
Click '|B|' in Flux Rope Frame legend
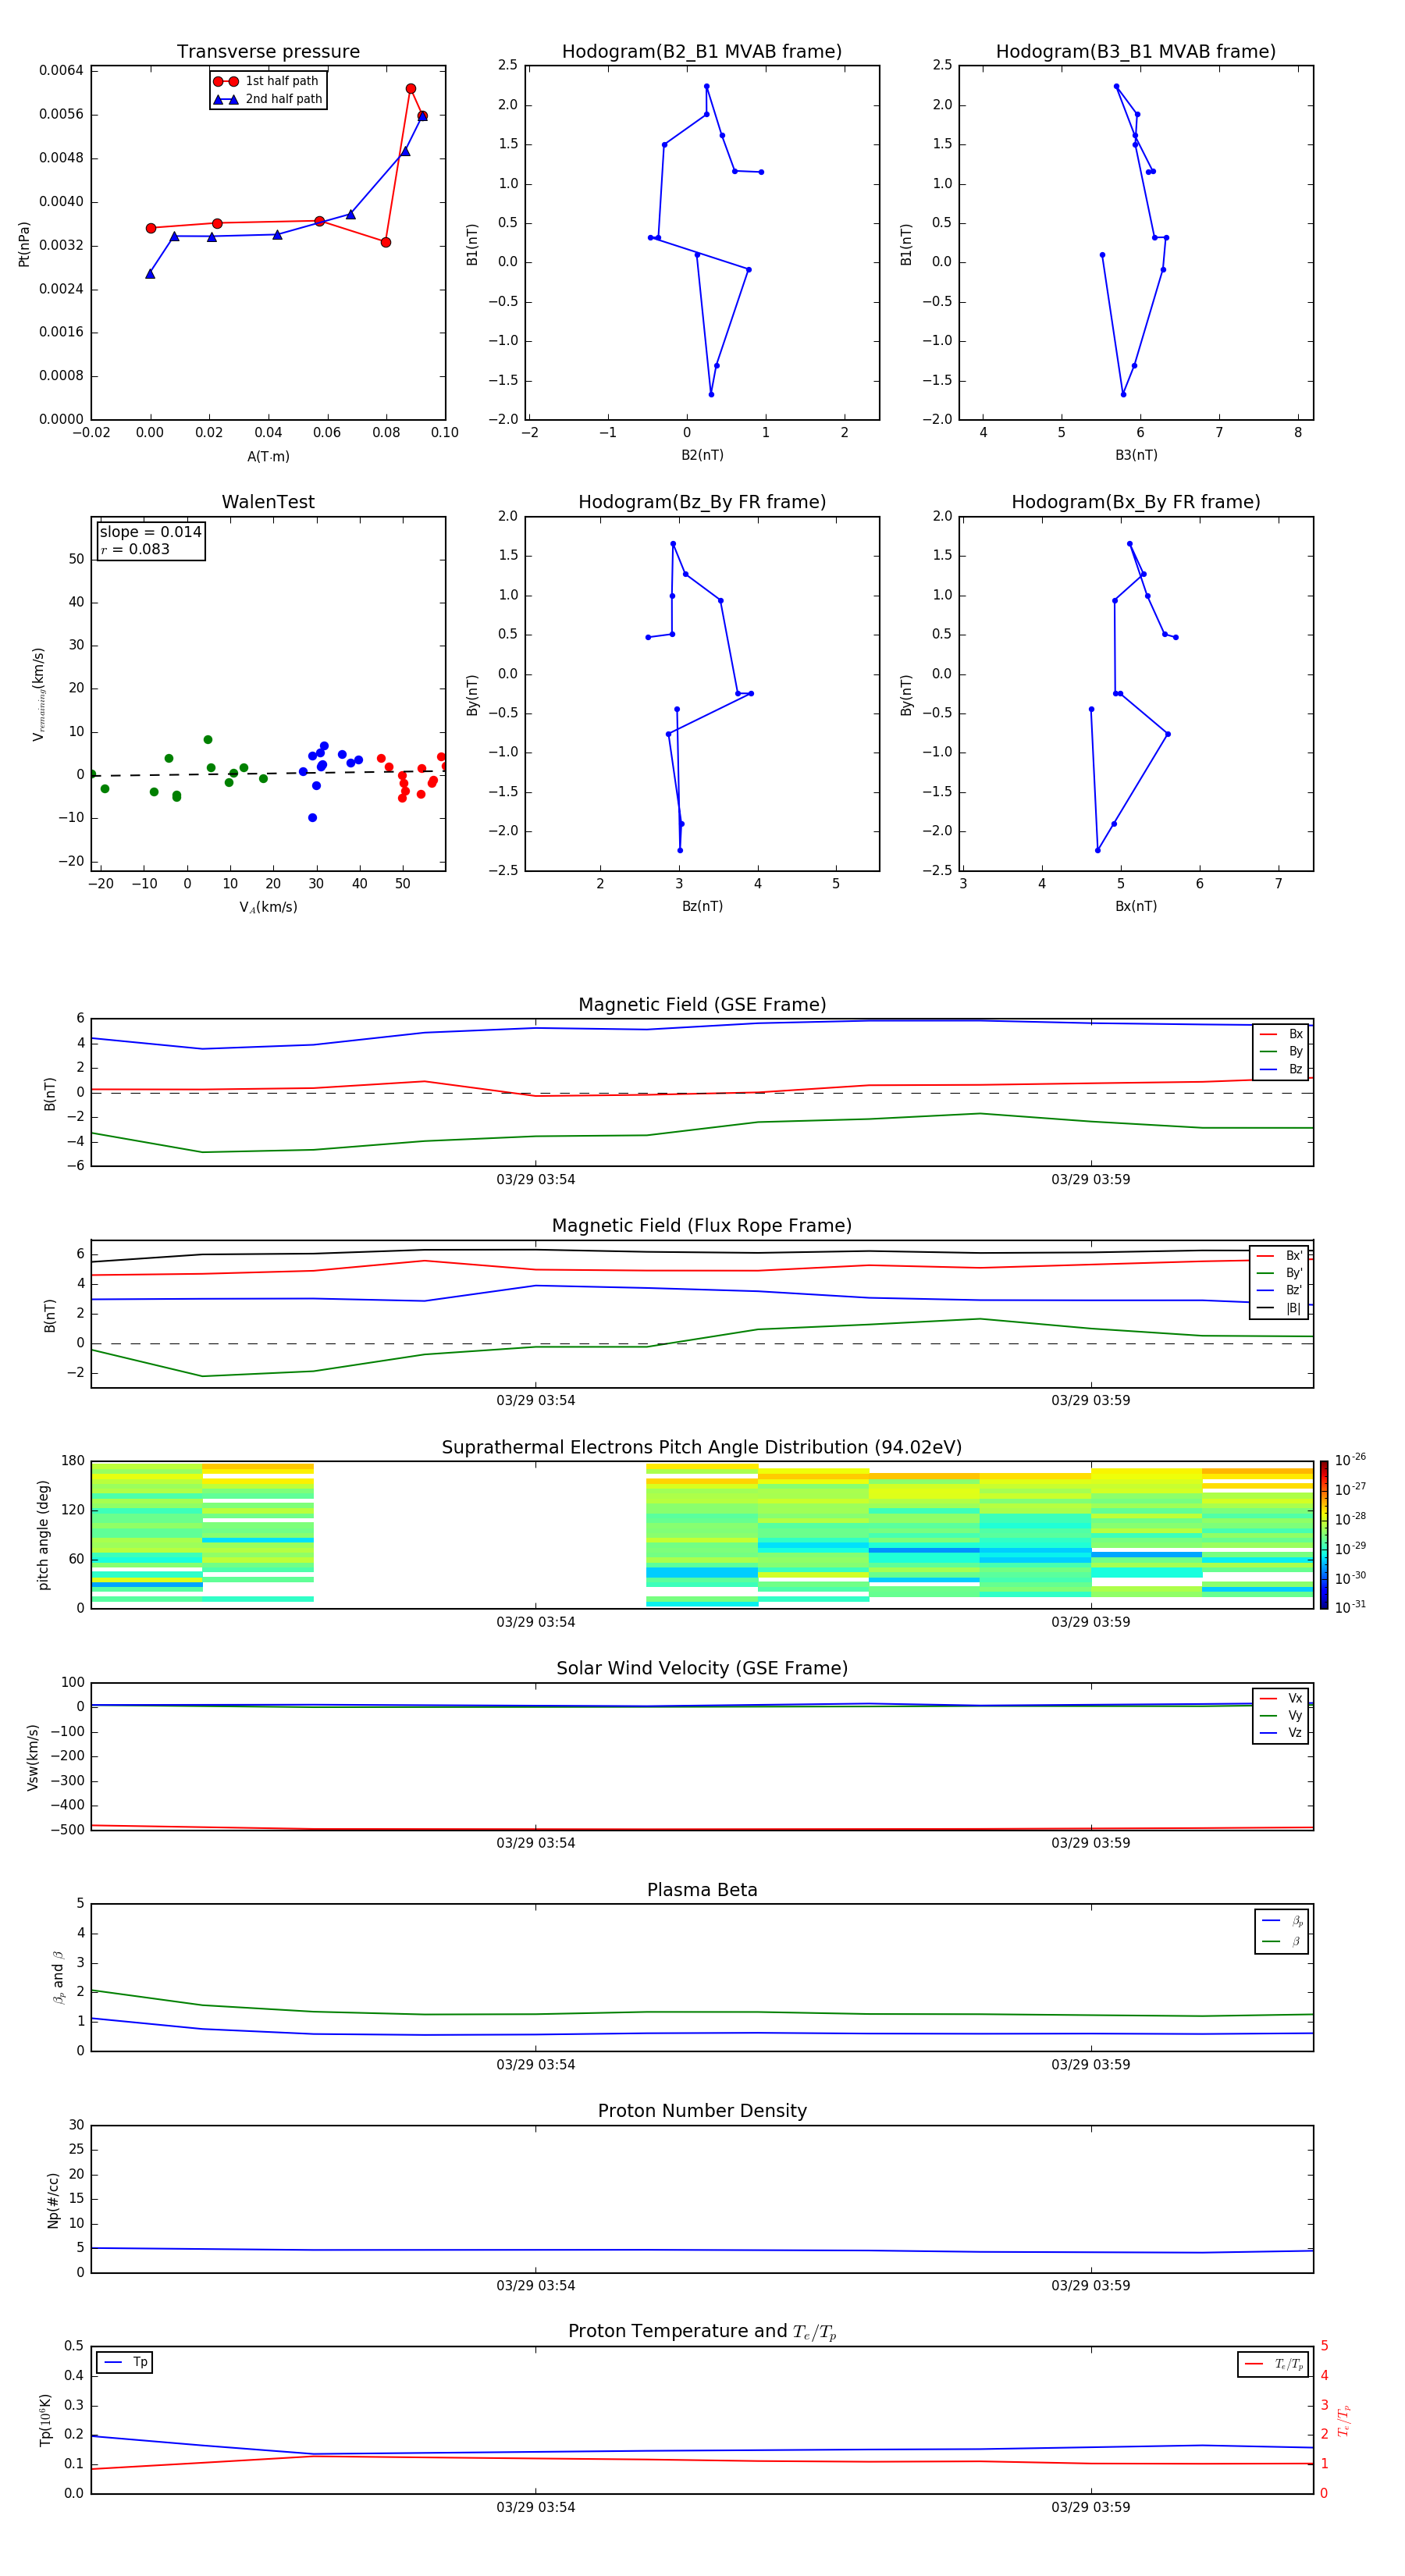tap(1293, 1308)
